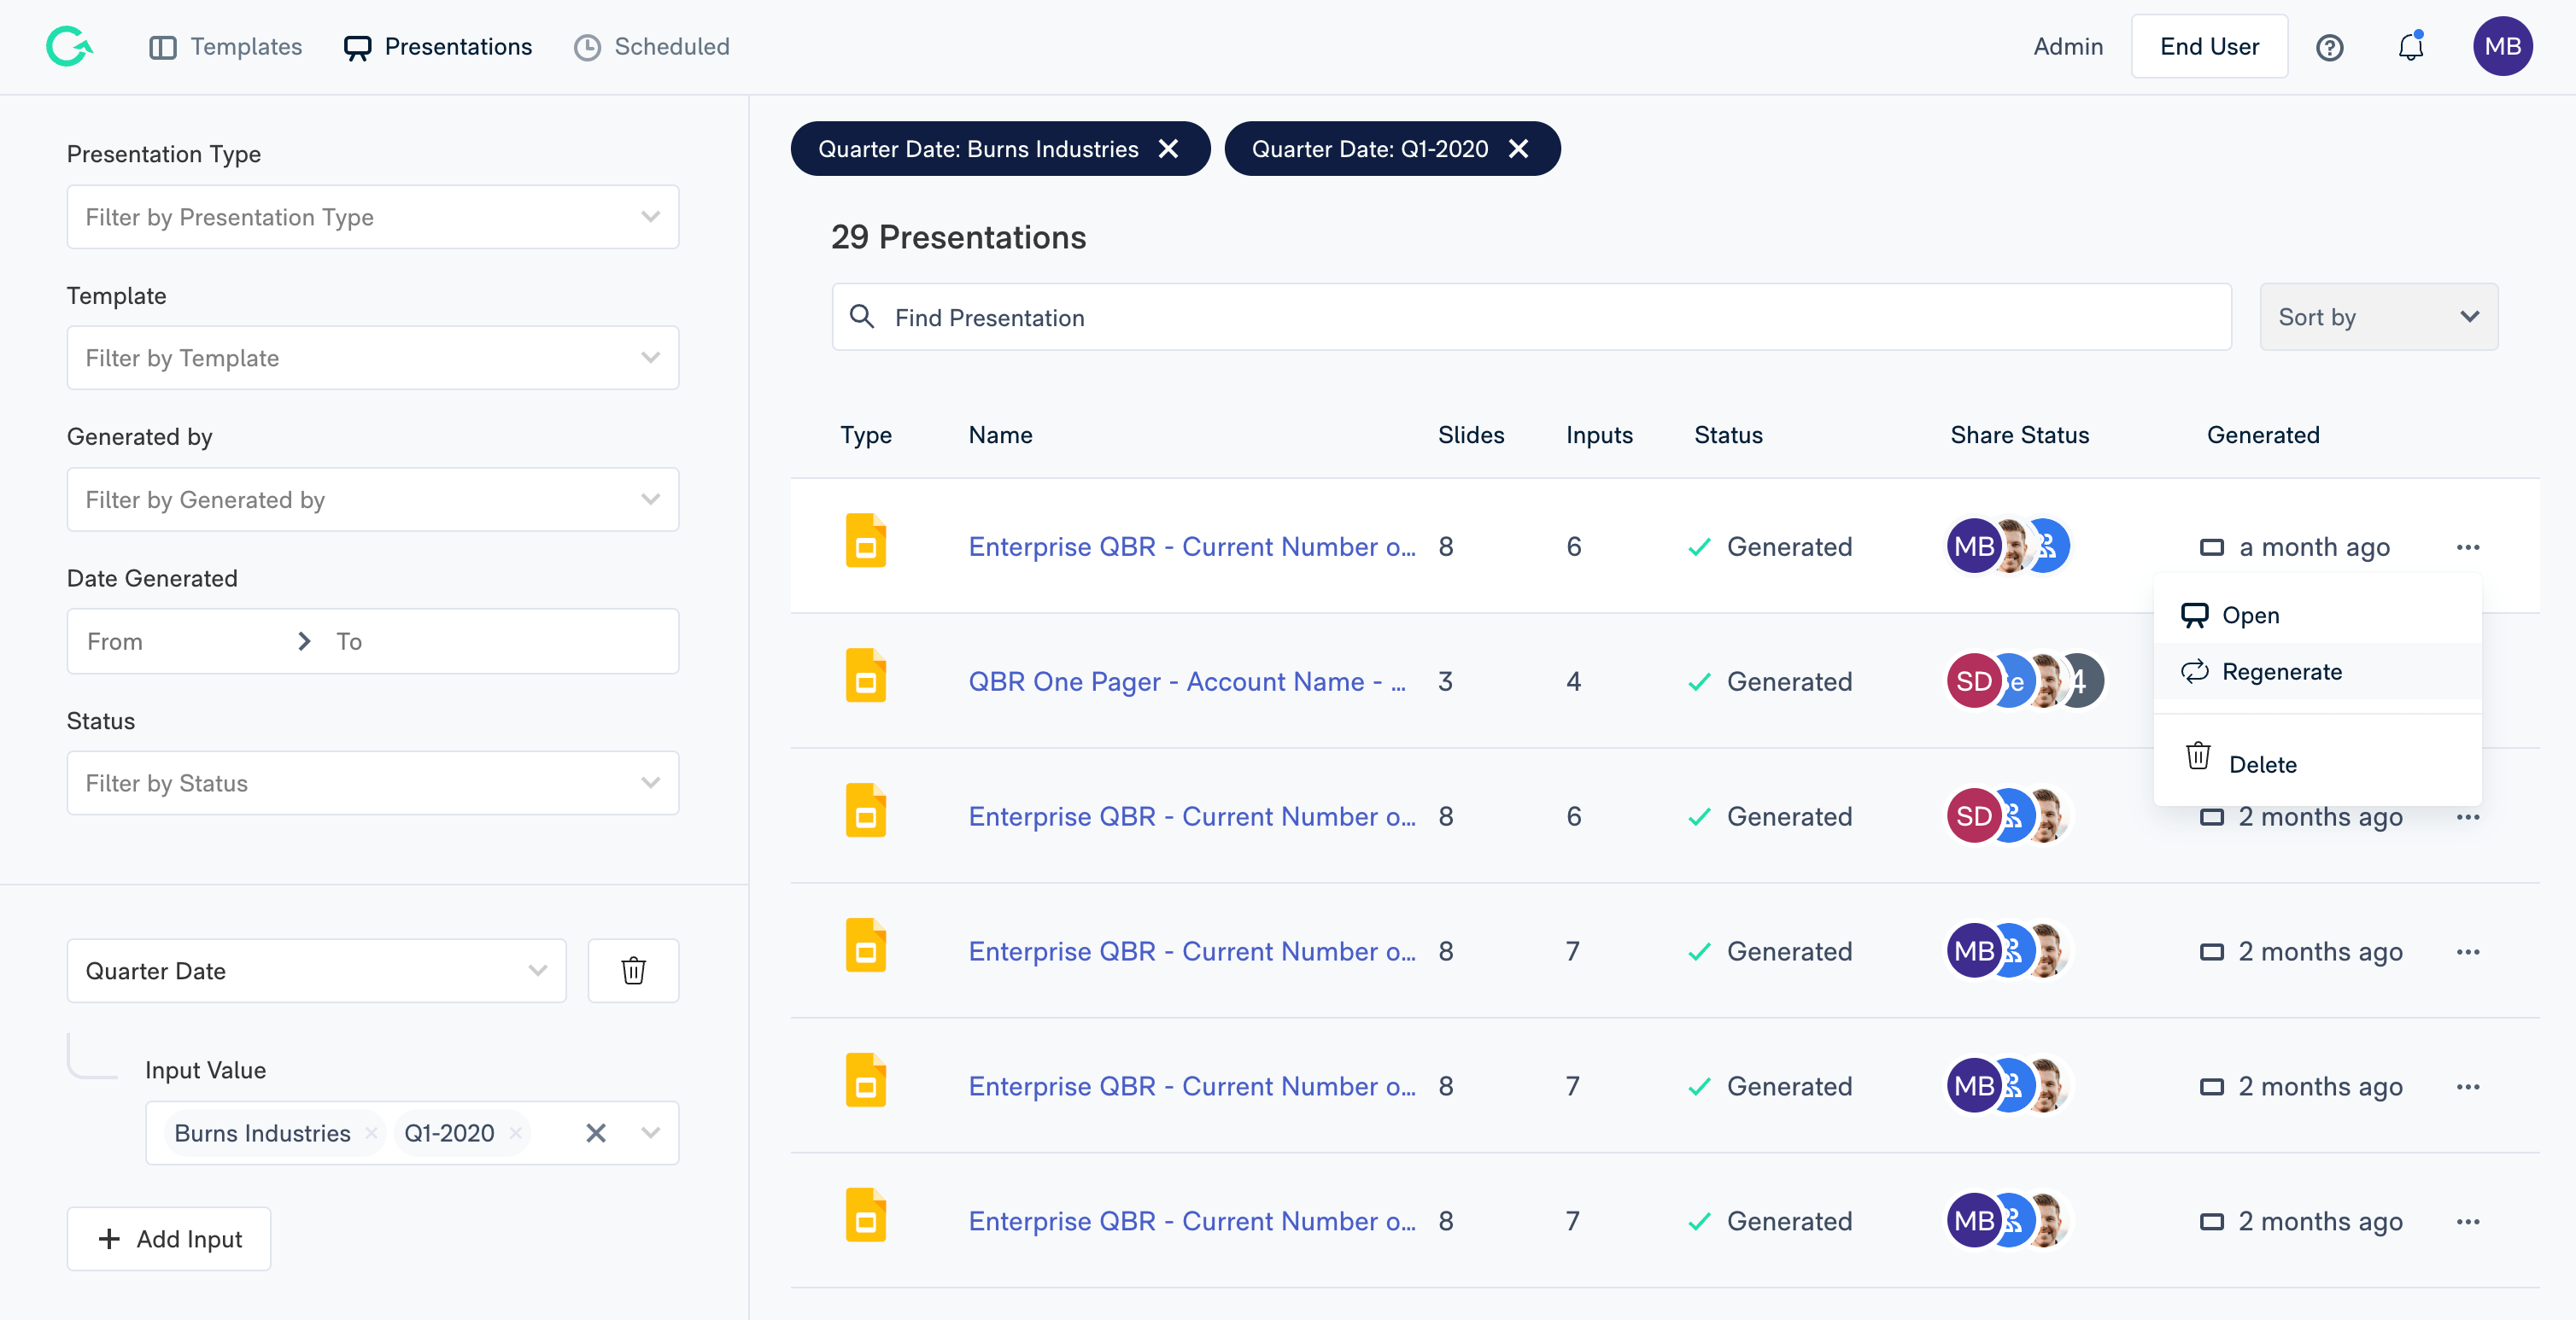Choose Delete in the context menu

tap(2262, 764)
